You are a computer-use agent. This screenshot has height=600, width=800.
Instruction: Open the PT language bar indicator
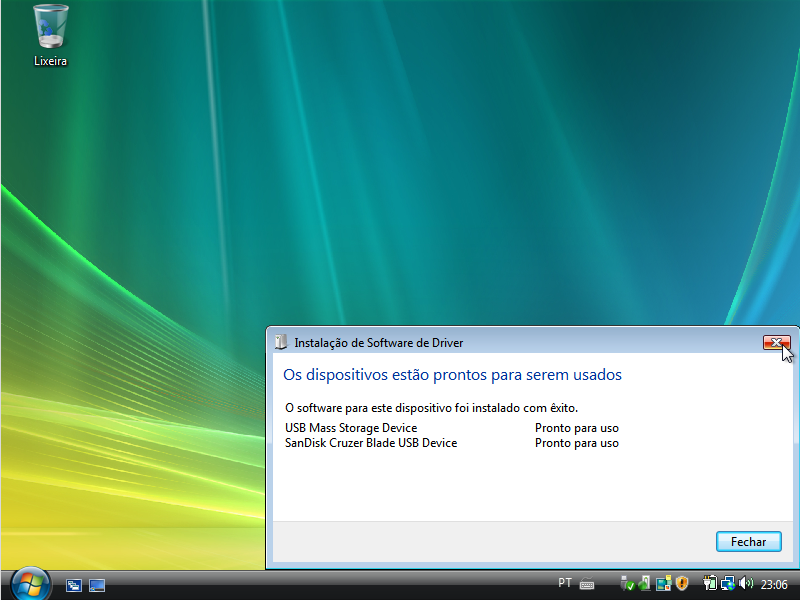pos(565,583)
